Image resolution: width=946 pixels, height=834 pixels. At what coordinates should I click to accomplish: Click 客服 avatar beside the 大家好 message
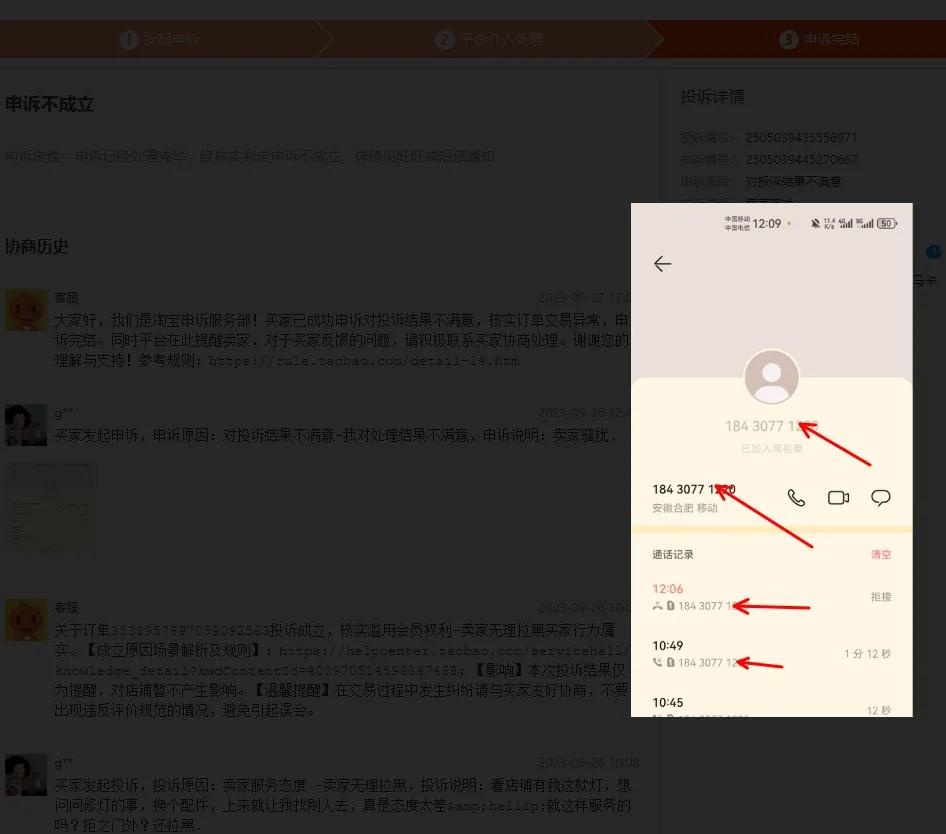pyautogui.click(x=26, y=310)
